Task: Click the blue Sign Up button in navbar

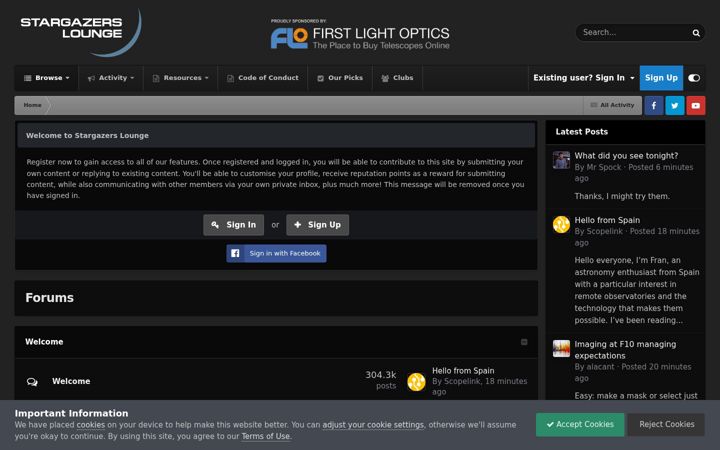Action: (x=661, y=78)
